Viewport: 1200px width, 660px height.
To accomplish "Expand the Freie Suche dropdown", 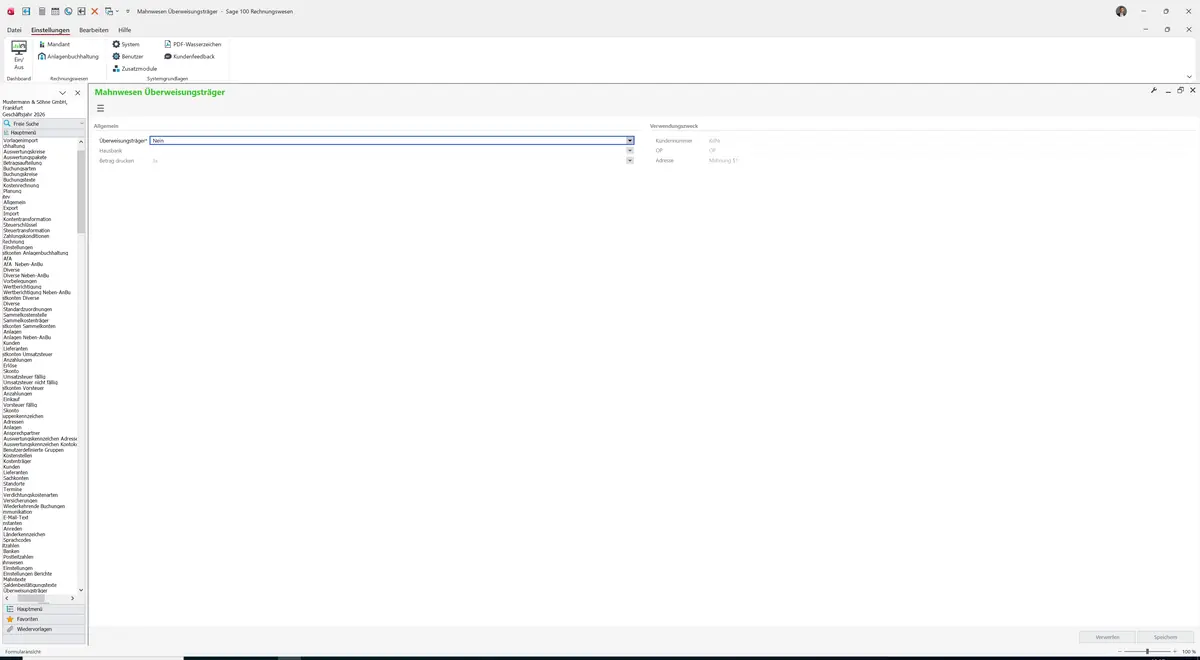I will click(x=82, y=123).
